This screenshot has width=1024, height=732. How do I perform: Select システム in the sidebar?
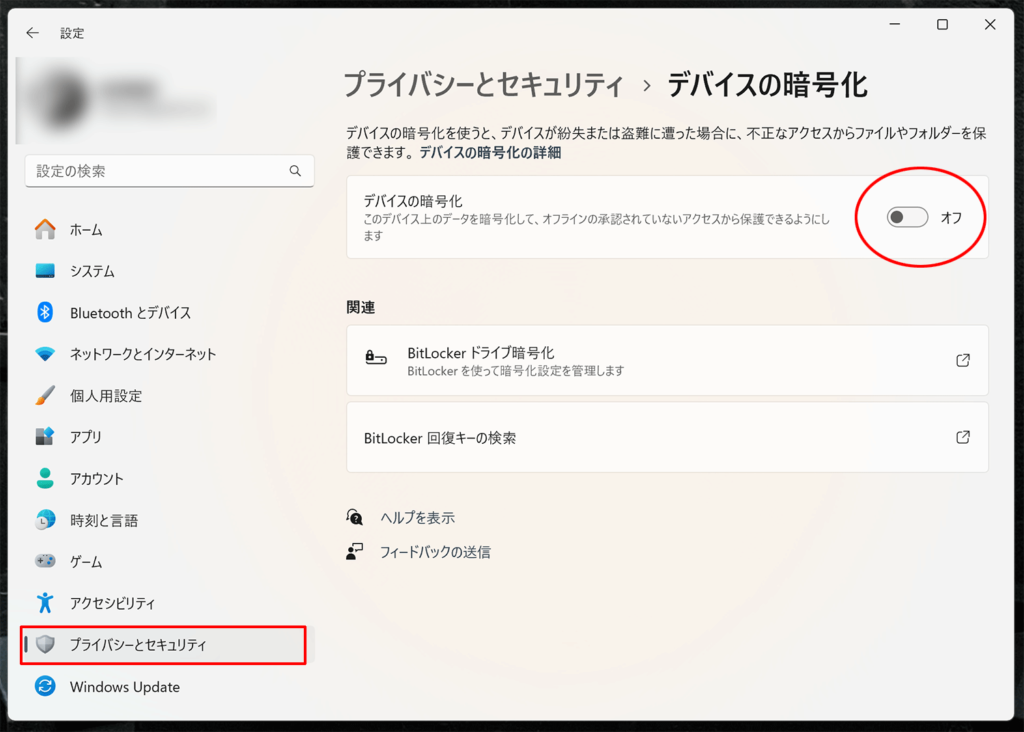pos(92,271)
